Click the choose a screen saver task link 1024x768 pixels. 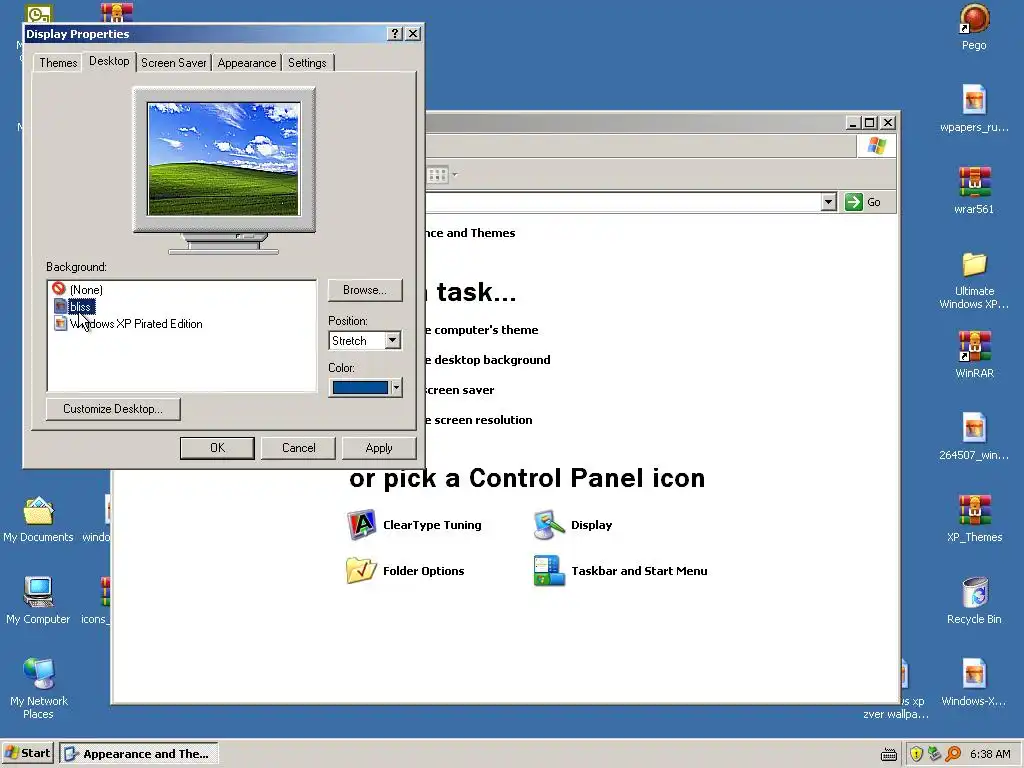tap(460, 390)
